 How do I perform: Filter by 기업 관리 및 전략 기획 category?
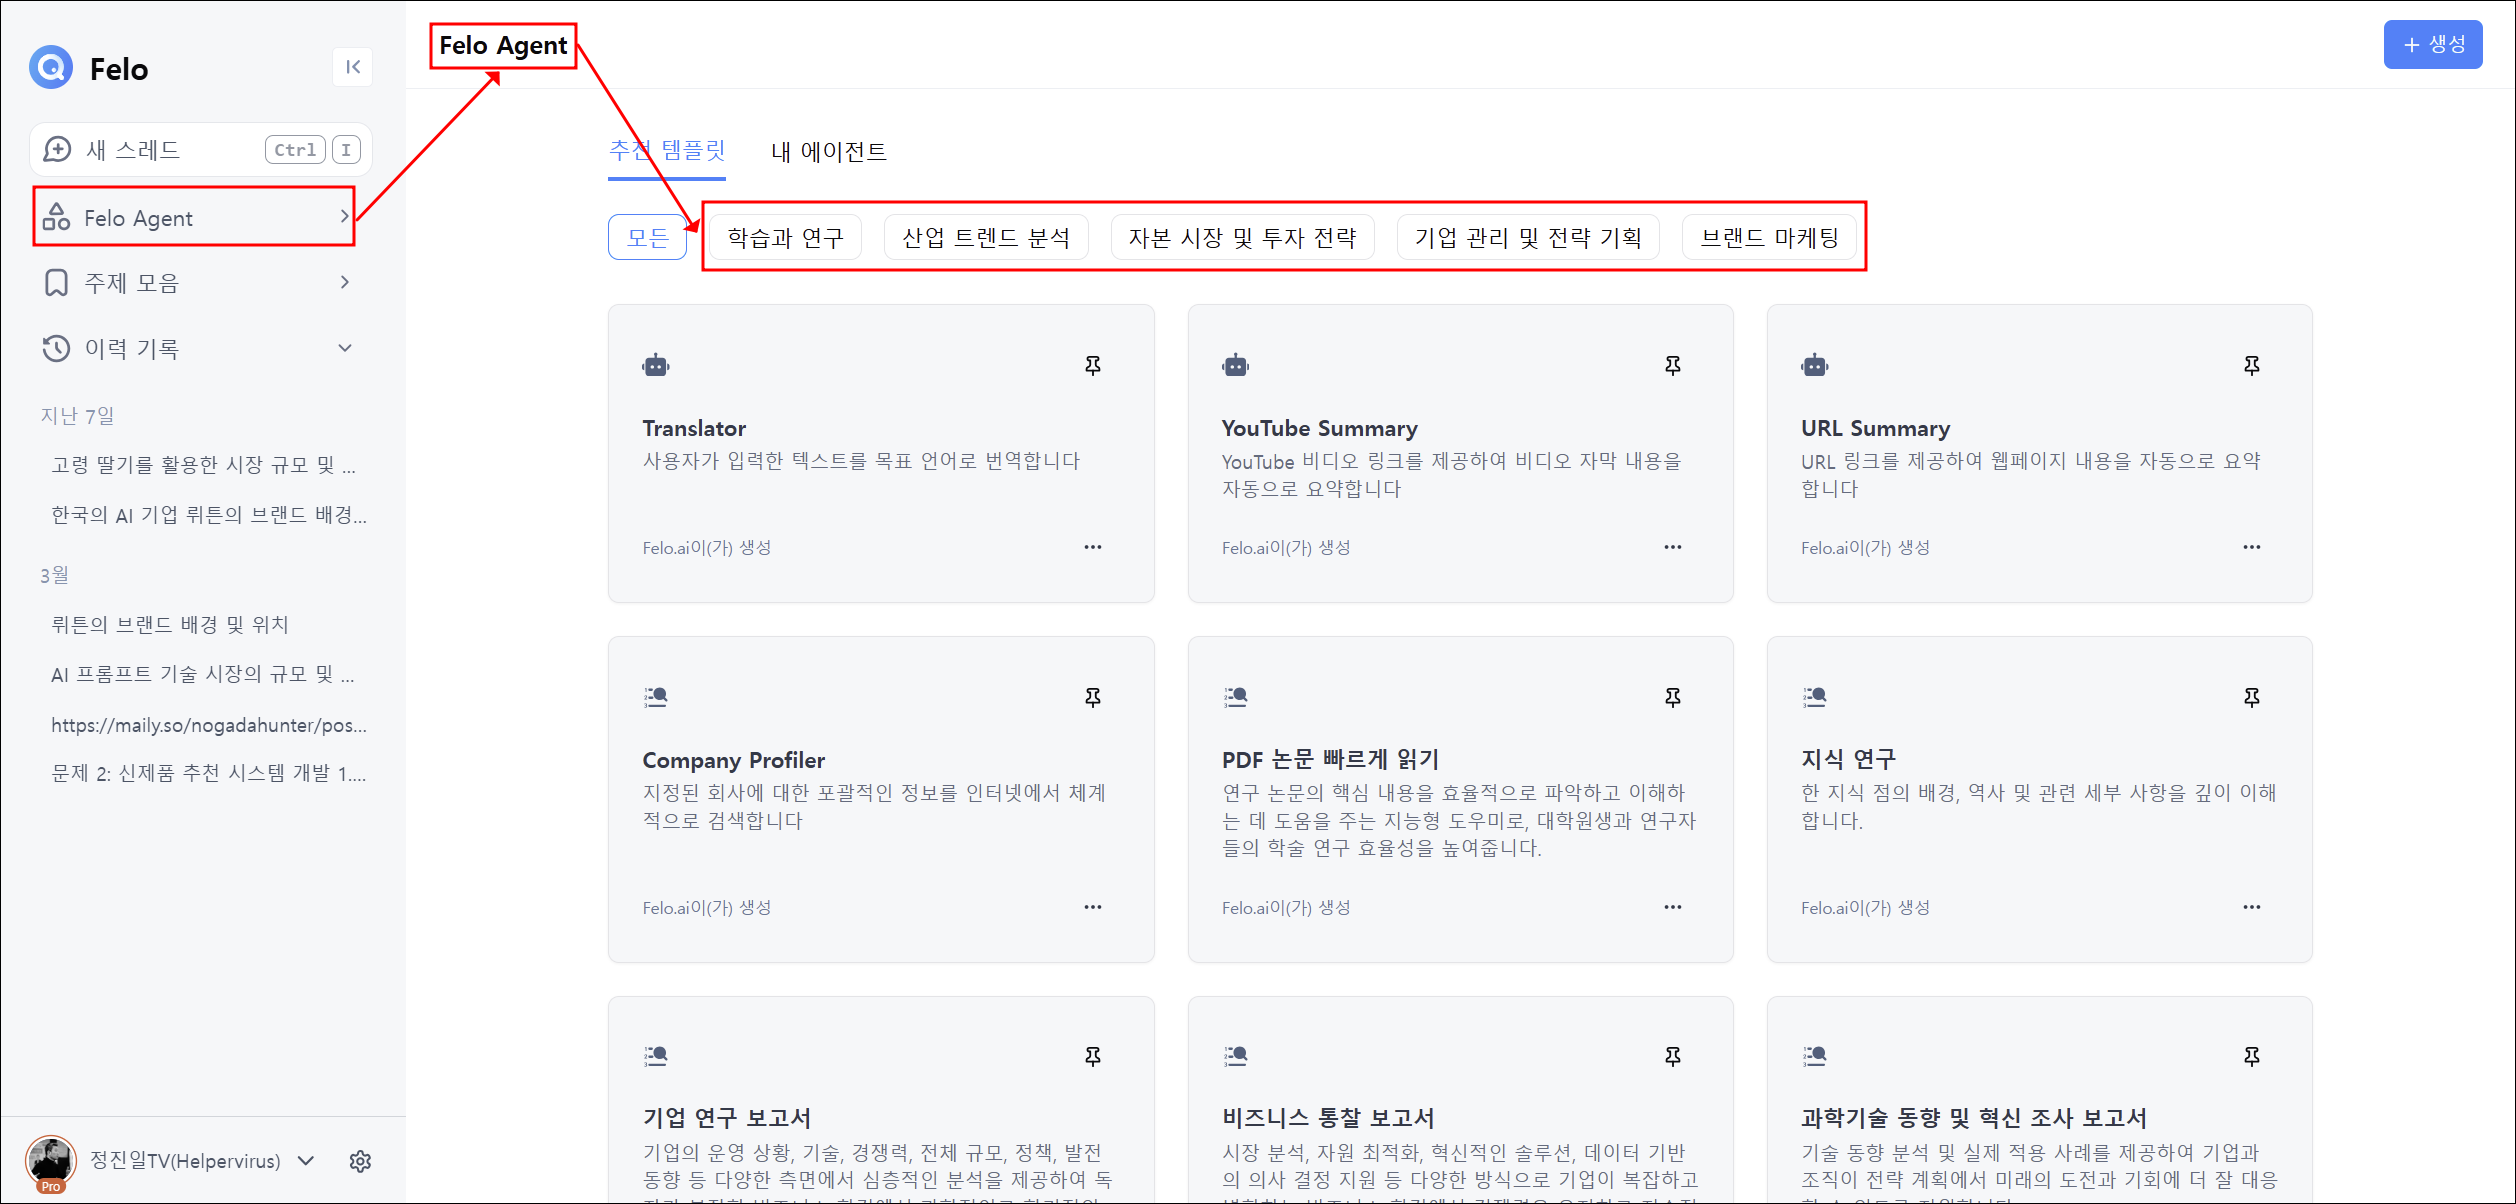(1528, 238)
